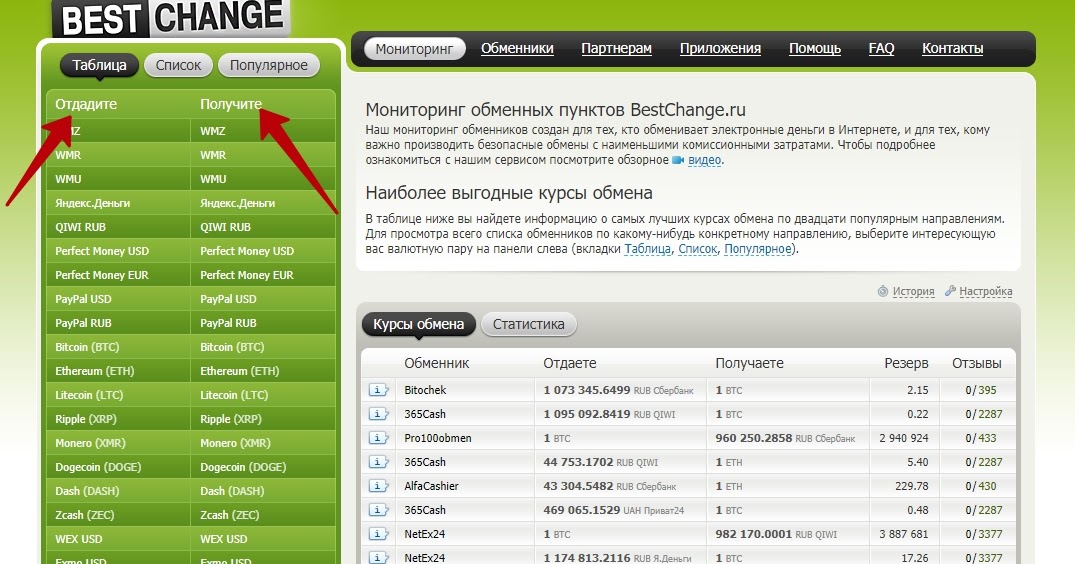Viewport: 1075px width, 564px height.
Task: Click the История clock icon
Action: (883, 291)
